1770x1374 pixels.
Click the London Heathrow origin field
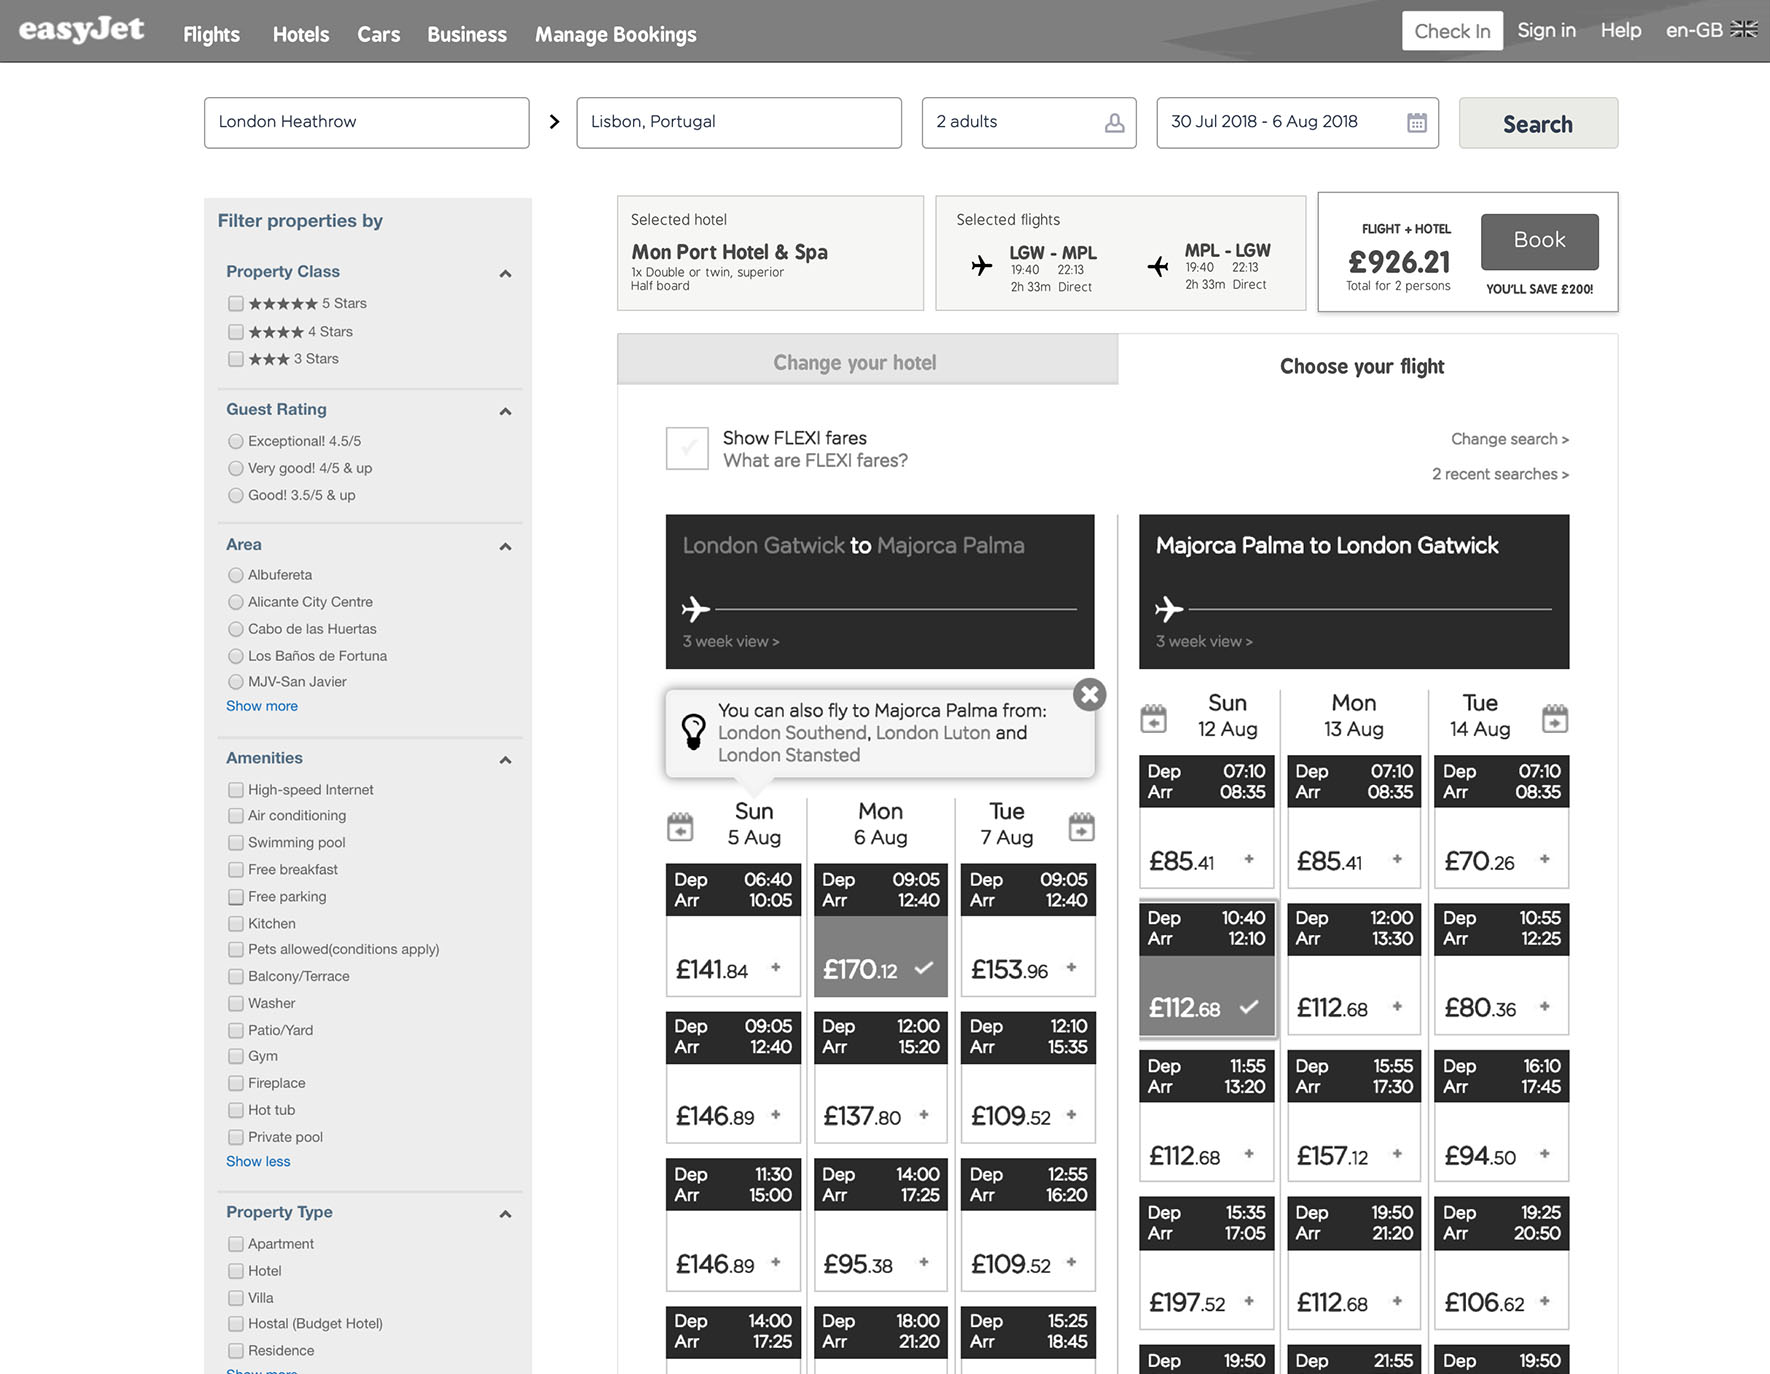click(x=366, y=122)
